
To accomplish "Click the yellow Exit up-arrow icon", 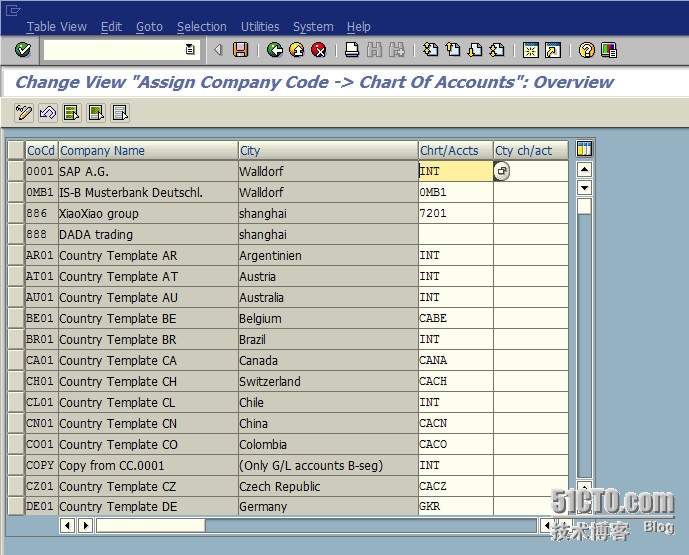I will [x=297, y=50].
